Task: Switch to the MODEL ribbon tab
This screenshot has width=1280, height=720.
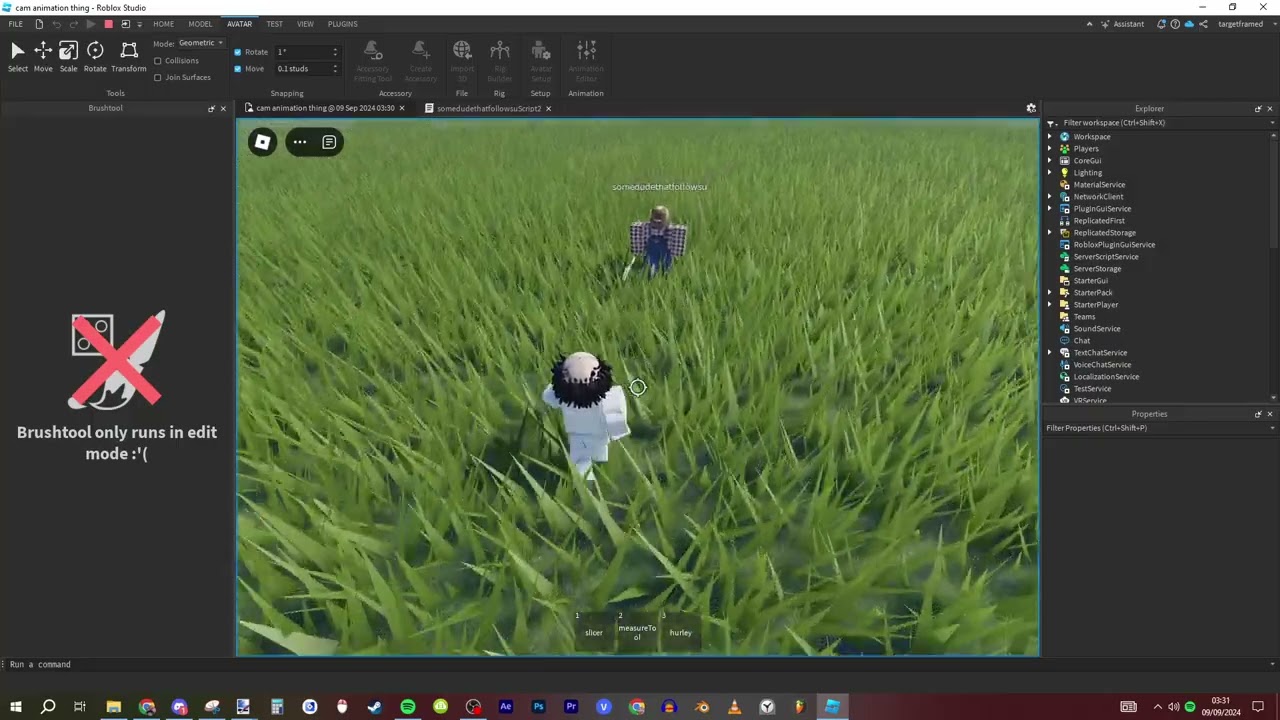Action: pyautogui.click(x=200, y=24)
